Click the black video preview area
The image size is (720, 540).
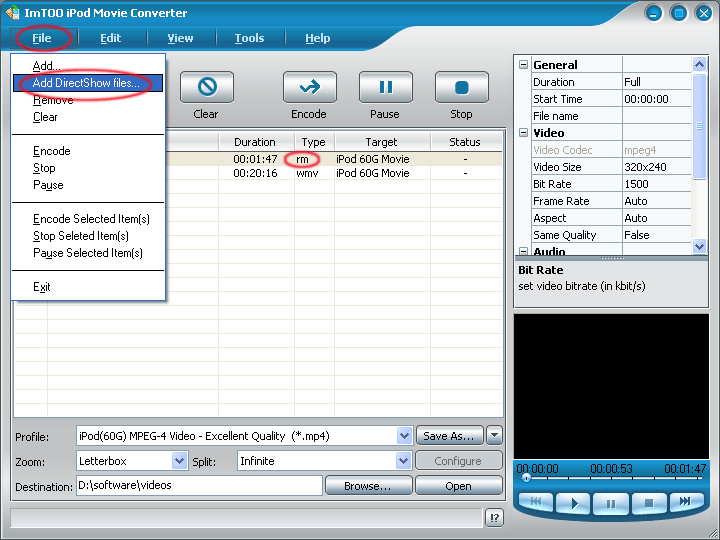coord(611,386)
